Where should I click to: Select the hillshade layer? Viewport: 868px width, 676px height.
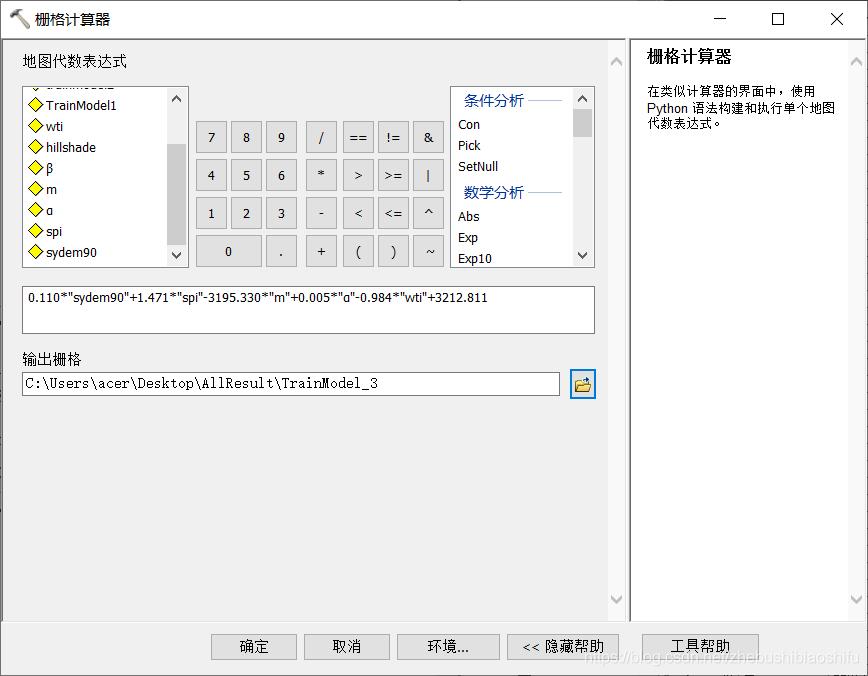pyautogui.click(x=69, y=147)
